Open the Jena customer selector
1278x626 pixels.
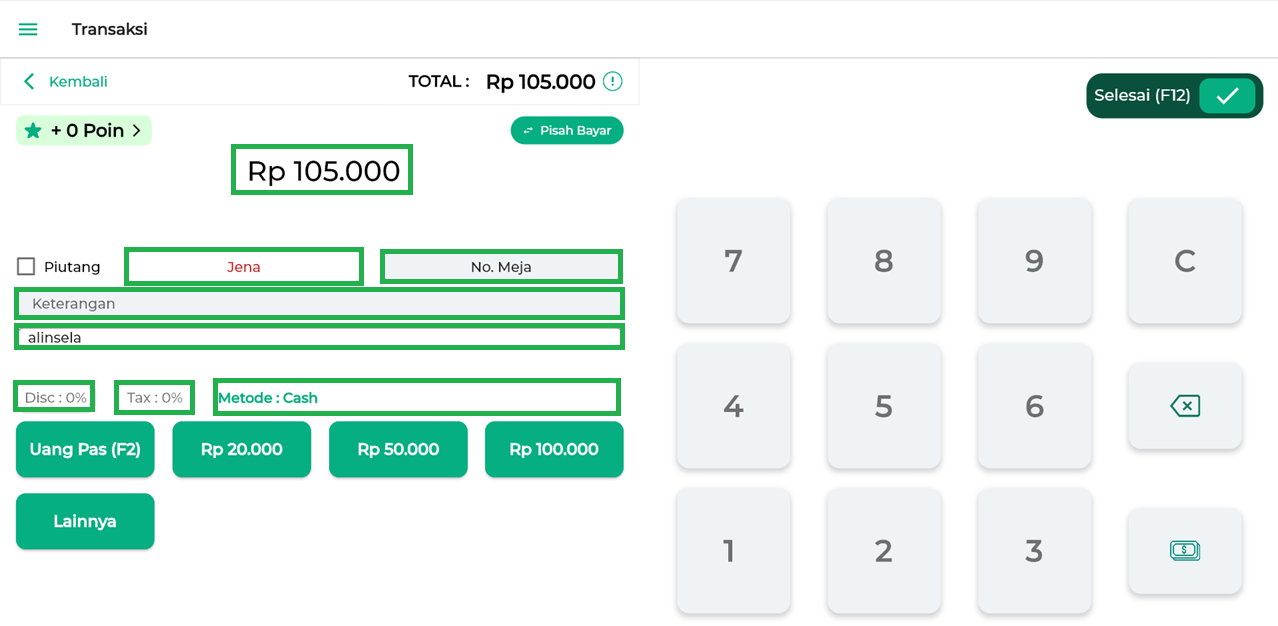pos(243,267)
